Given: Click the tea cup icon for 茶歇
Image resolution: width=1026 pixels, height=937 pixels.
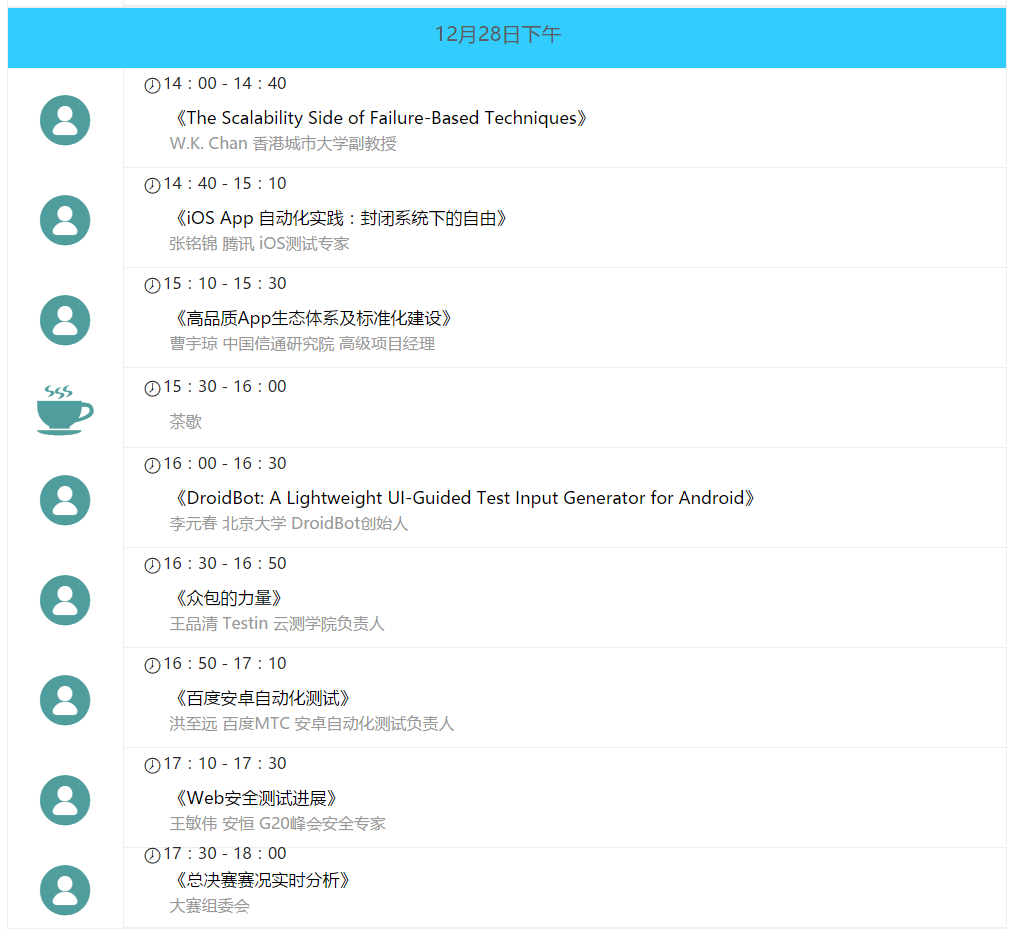Looking at the screenshot, I should point(65,410).
